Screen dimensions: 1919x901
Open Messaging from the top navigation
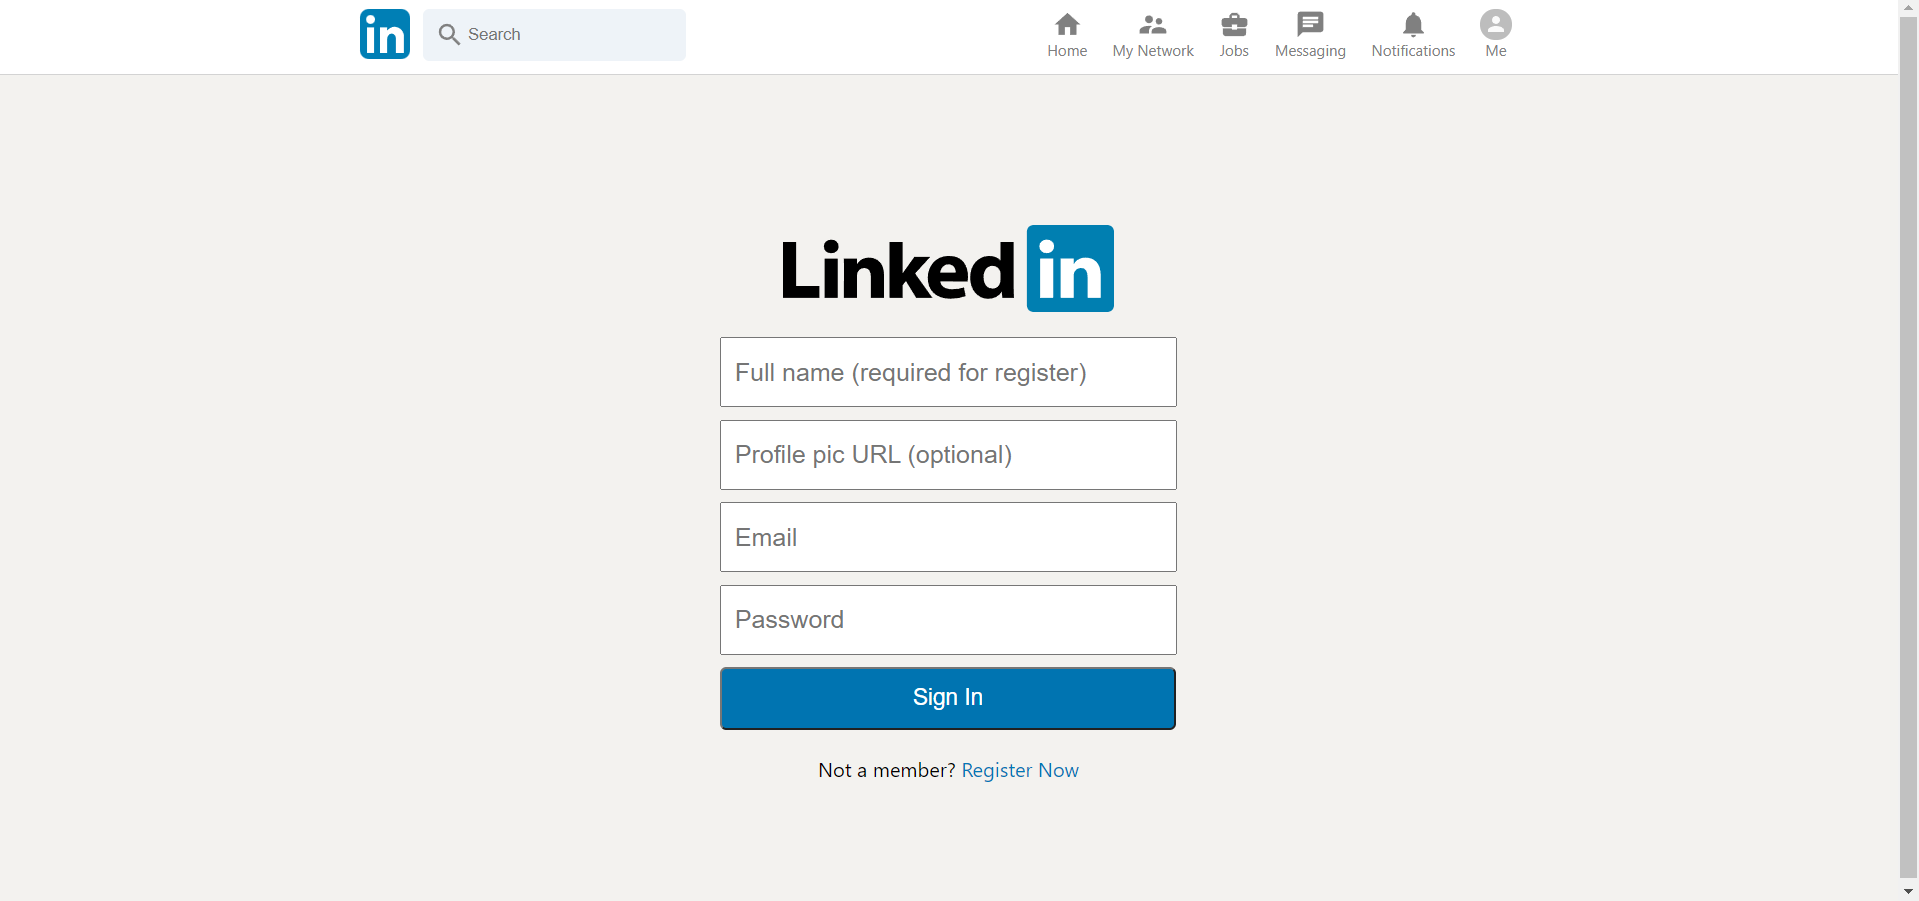[x=1309, y=25]
